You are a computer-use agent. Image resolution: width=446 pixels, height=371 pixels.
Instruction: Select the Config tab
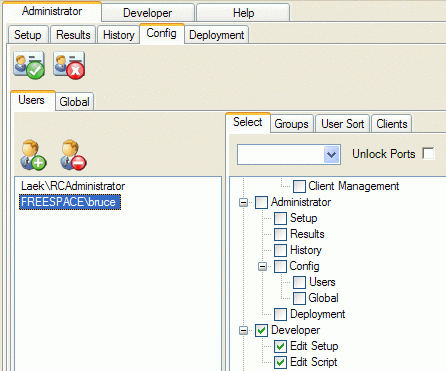[162, 33]
